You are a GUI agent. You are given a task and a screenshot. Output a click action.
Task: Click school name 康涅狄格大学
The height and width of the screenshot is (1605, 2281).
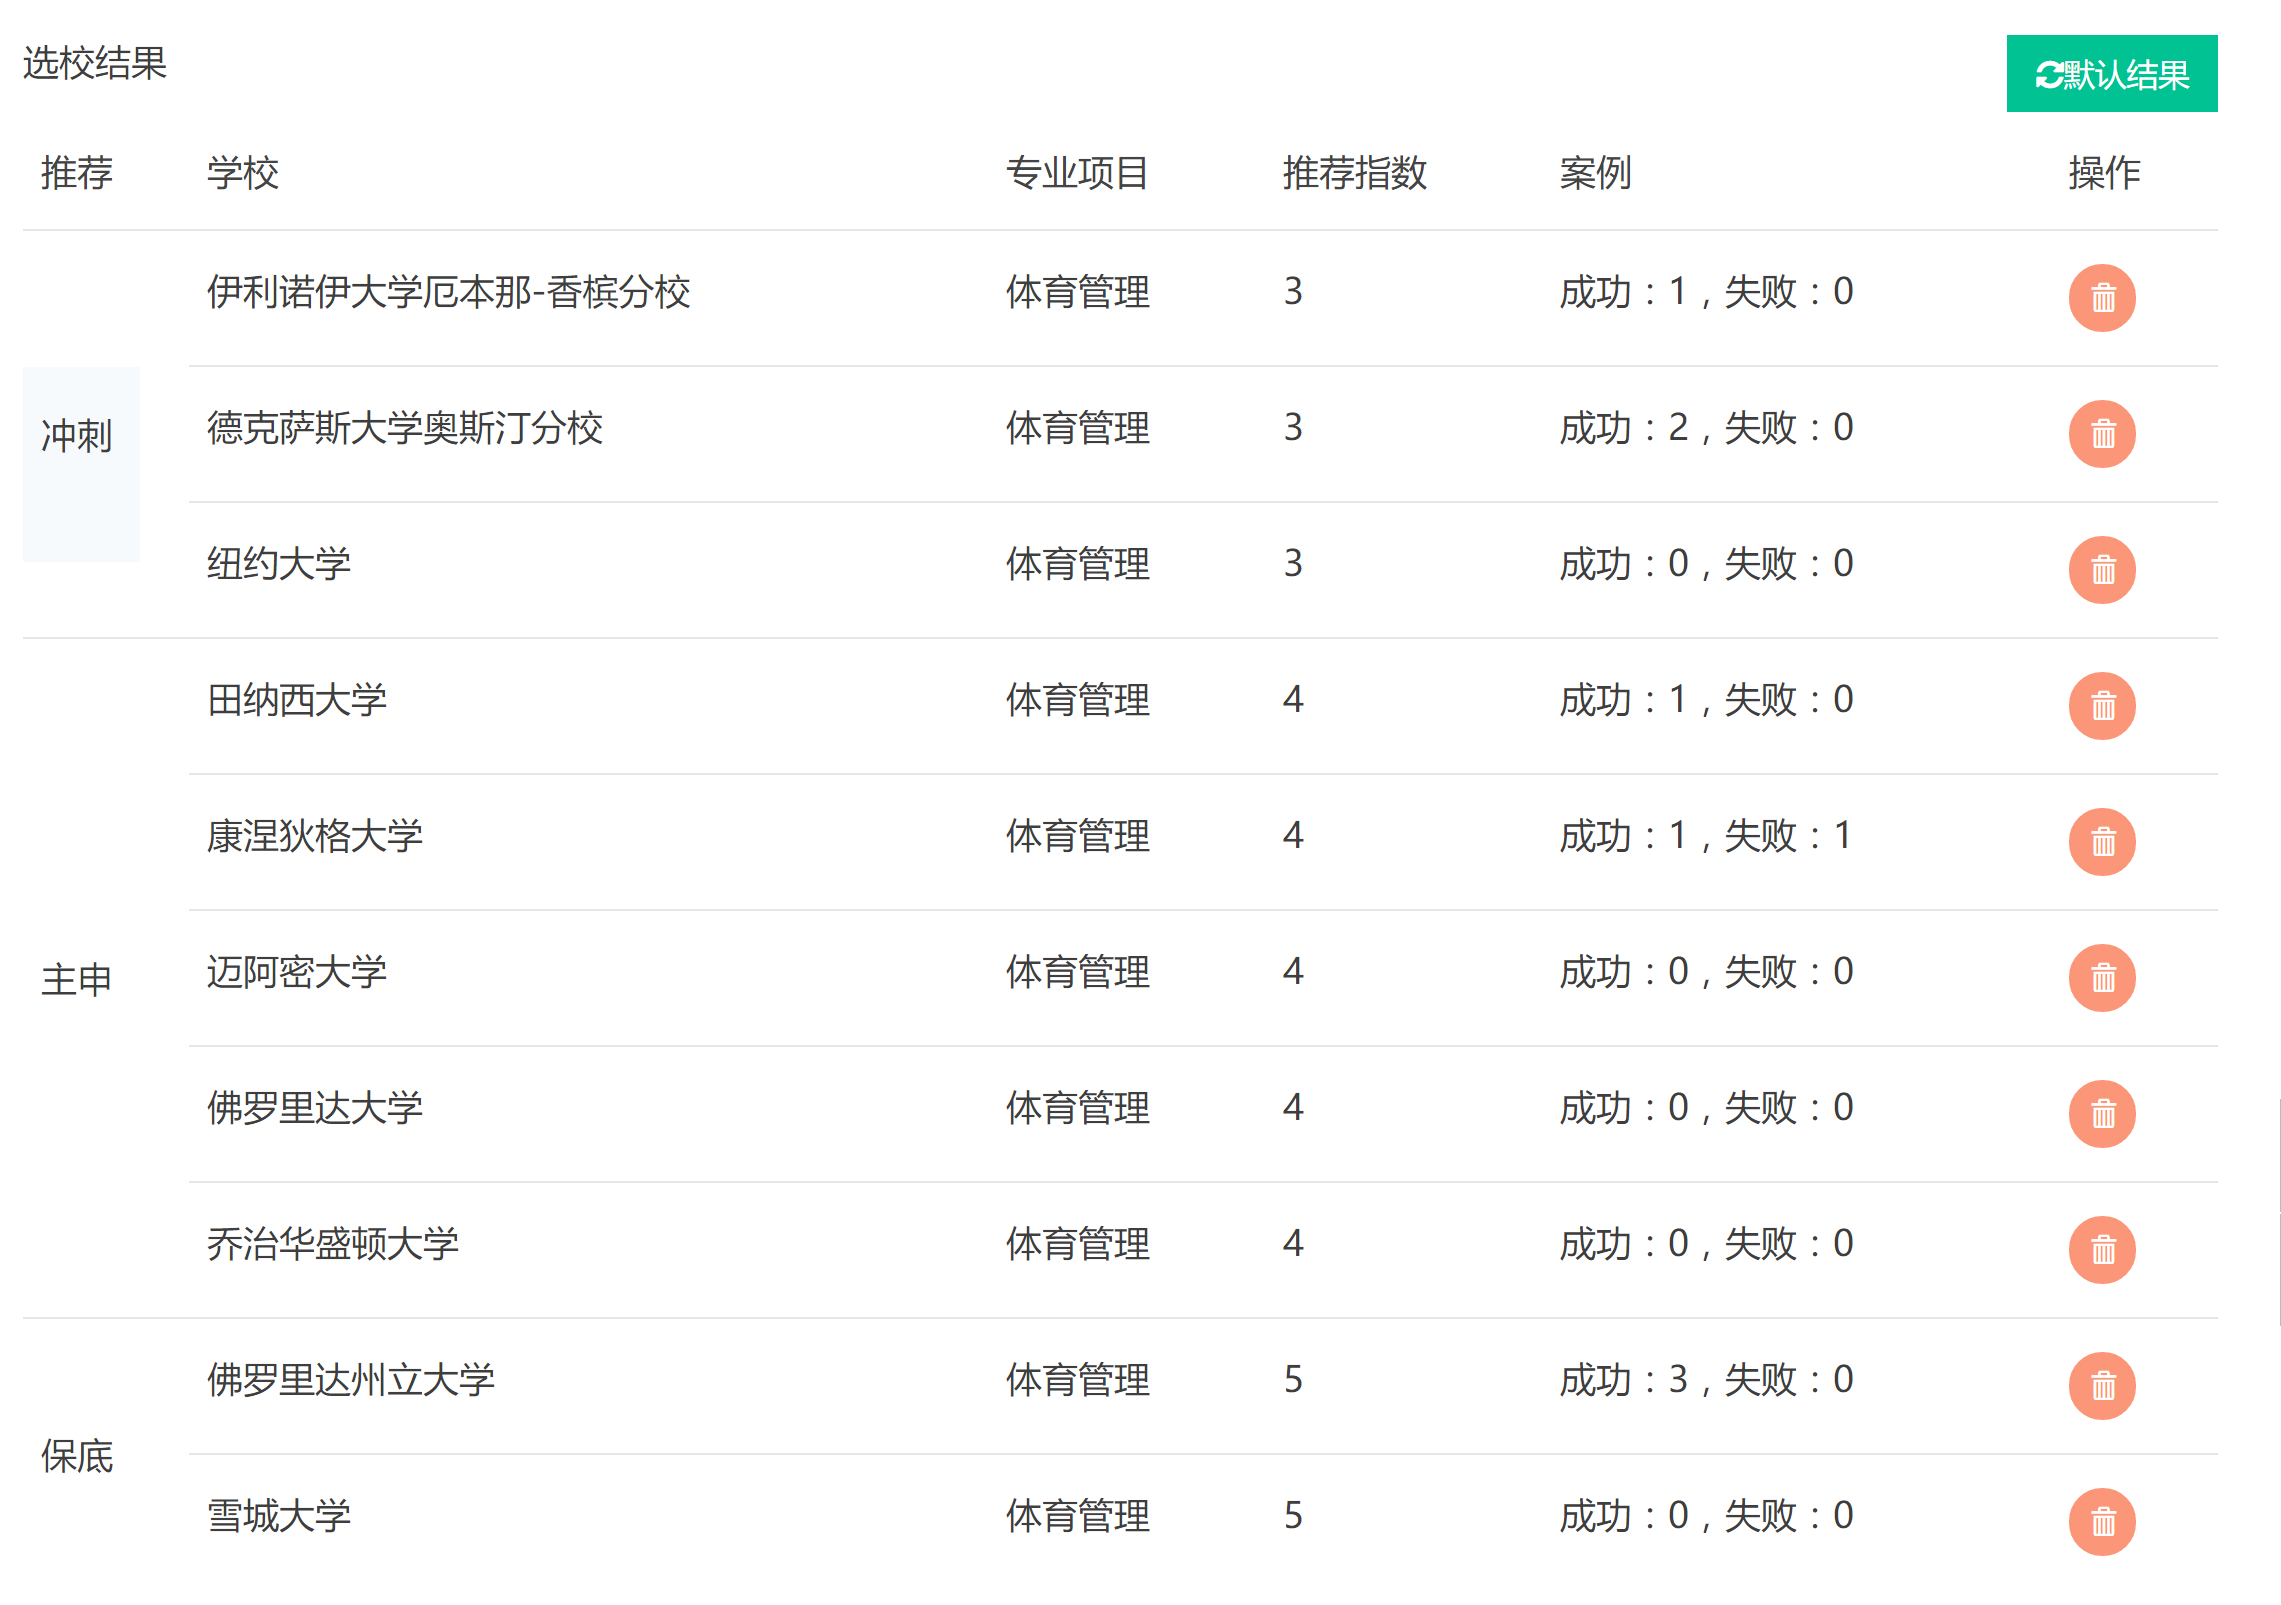coord(315,836)
